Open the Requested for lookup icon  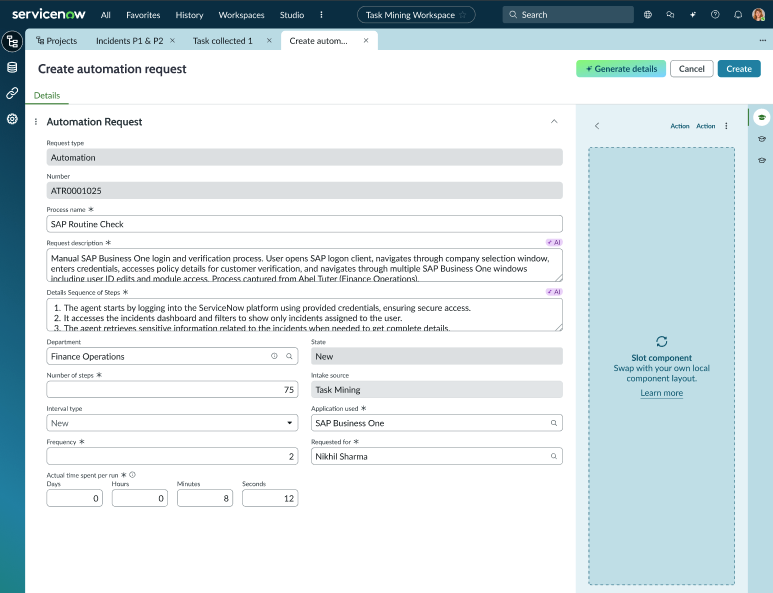point(554,456)
